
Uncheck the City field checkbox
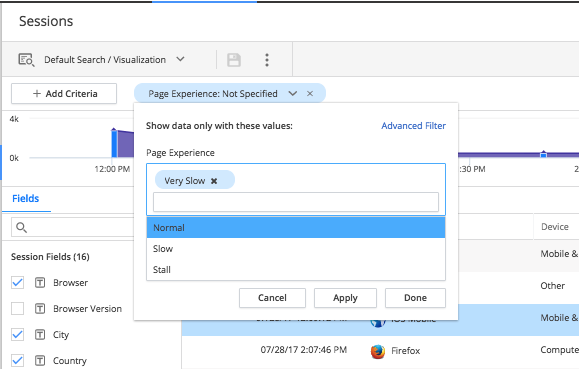coord(17,335)
